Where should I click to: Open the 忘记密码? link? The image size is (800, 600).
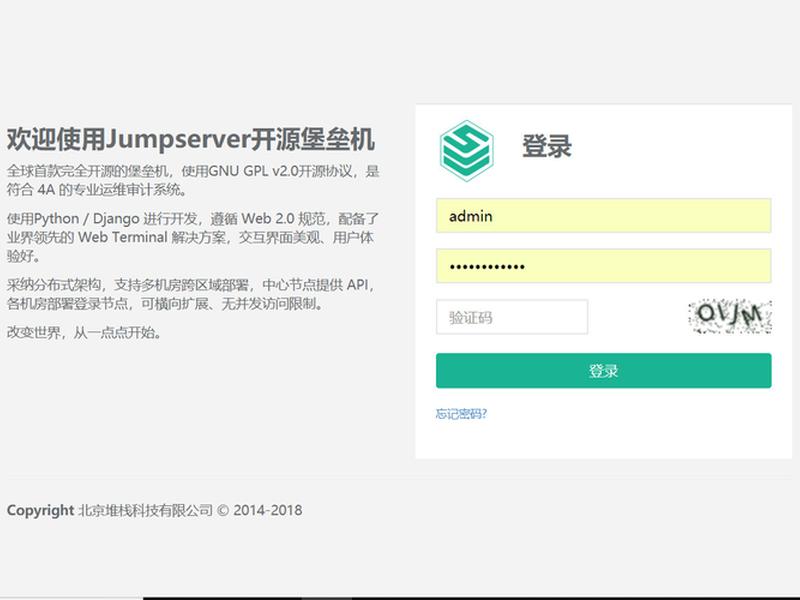click(x=461, y=413)
